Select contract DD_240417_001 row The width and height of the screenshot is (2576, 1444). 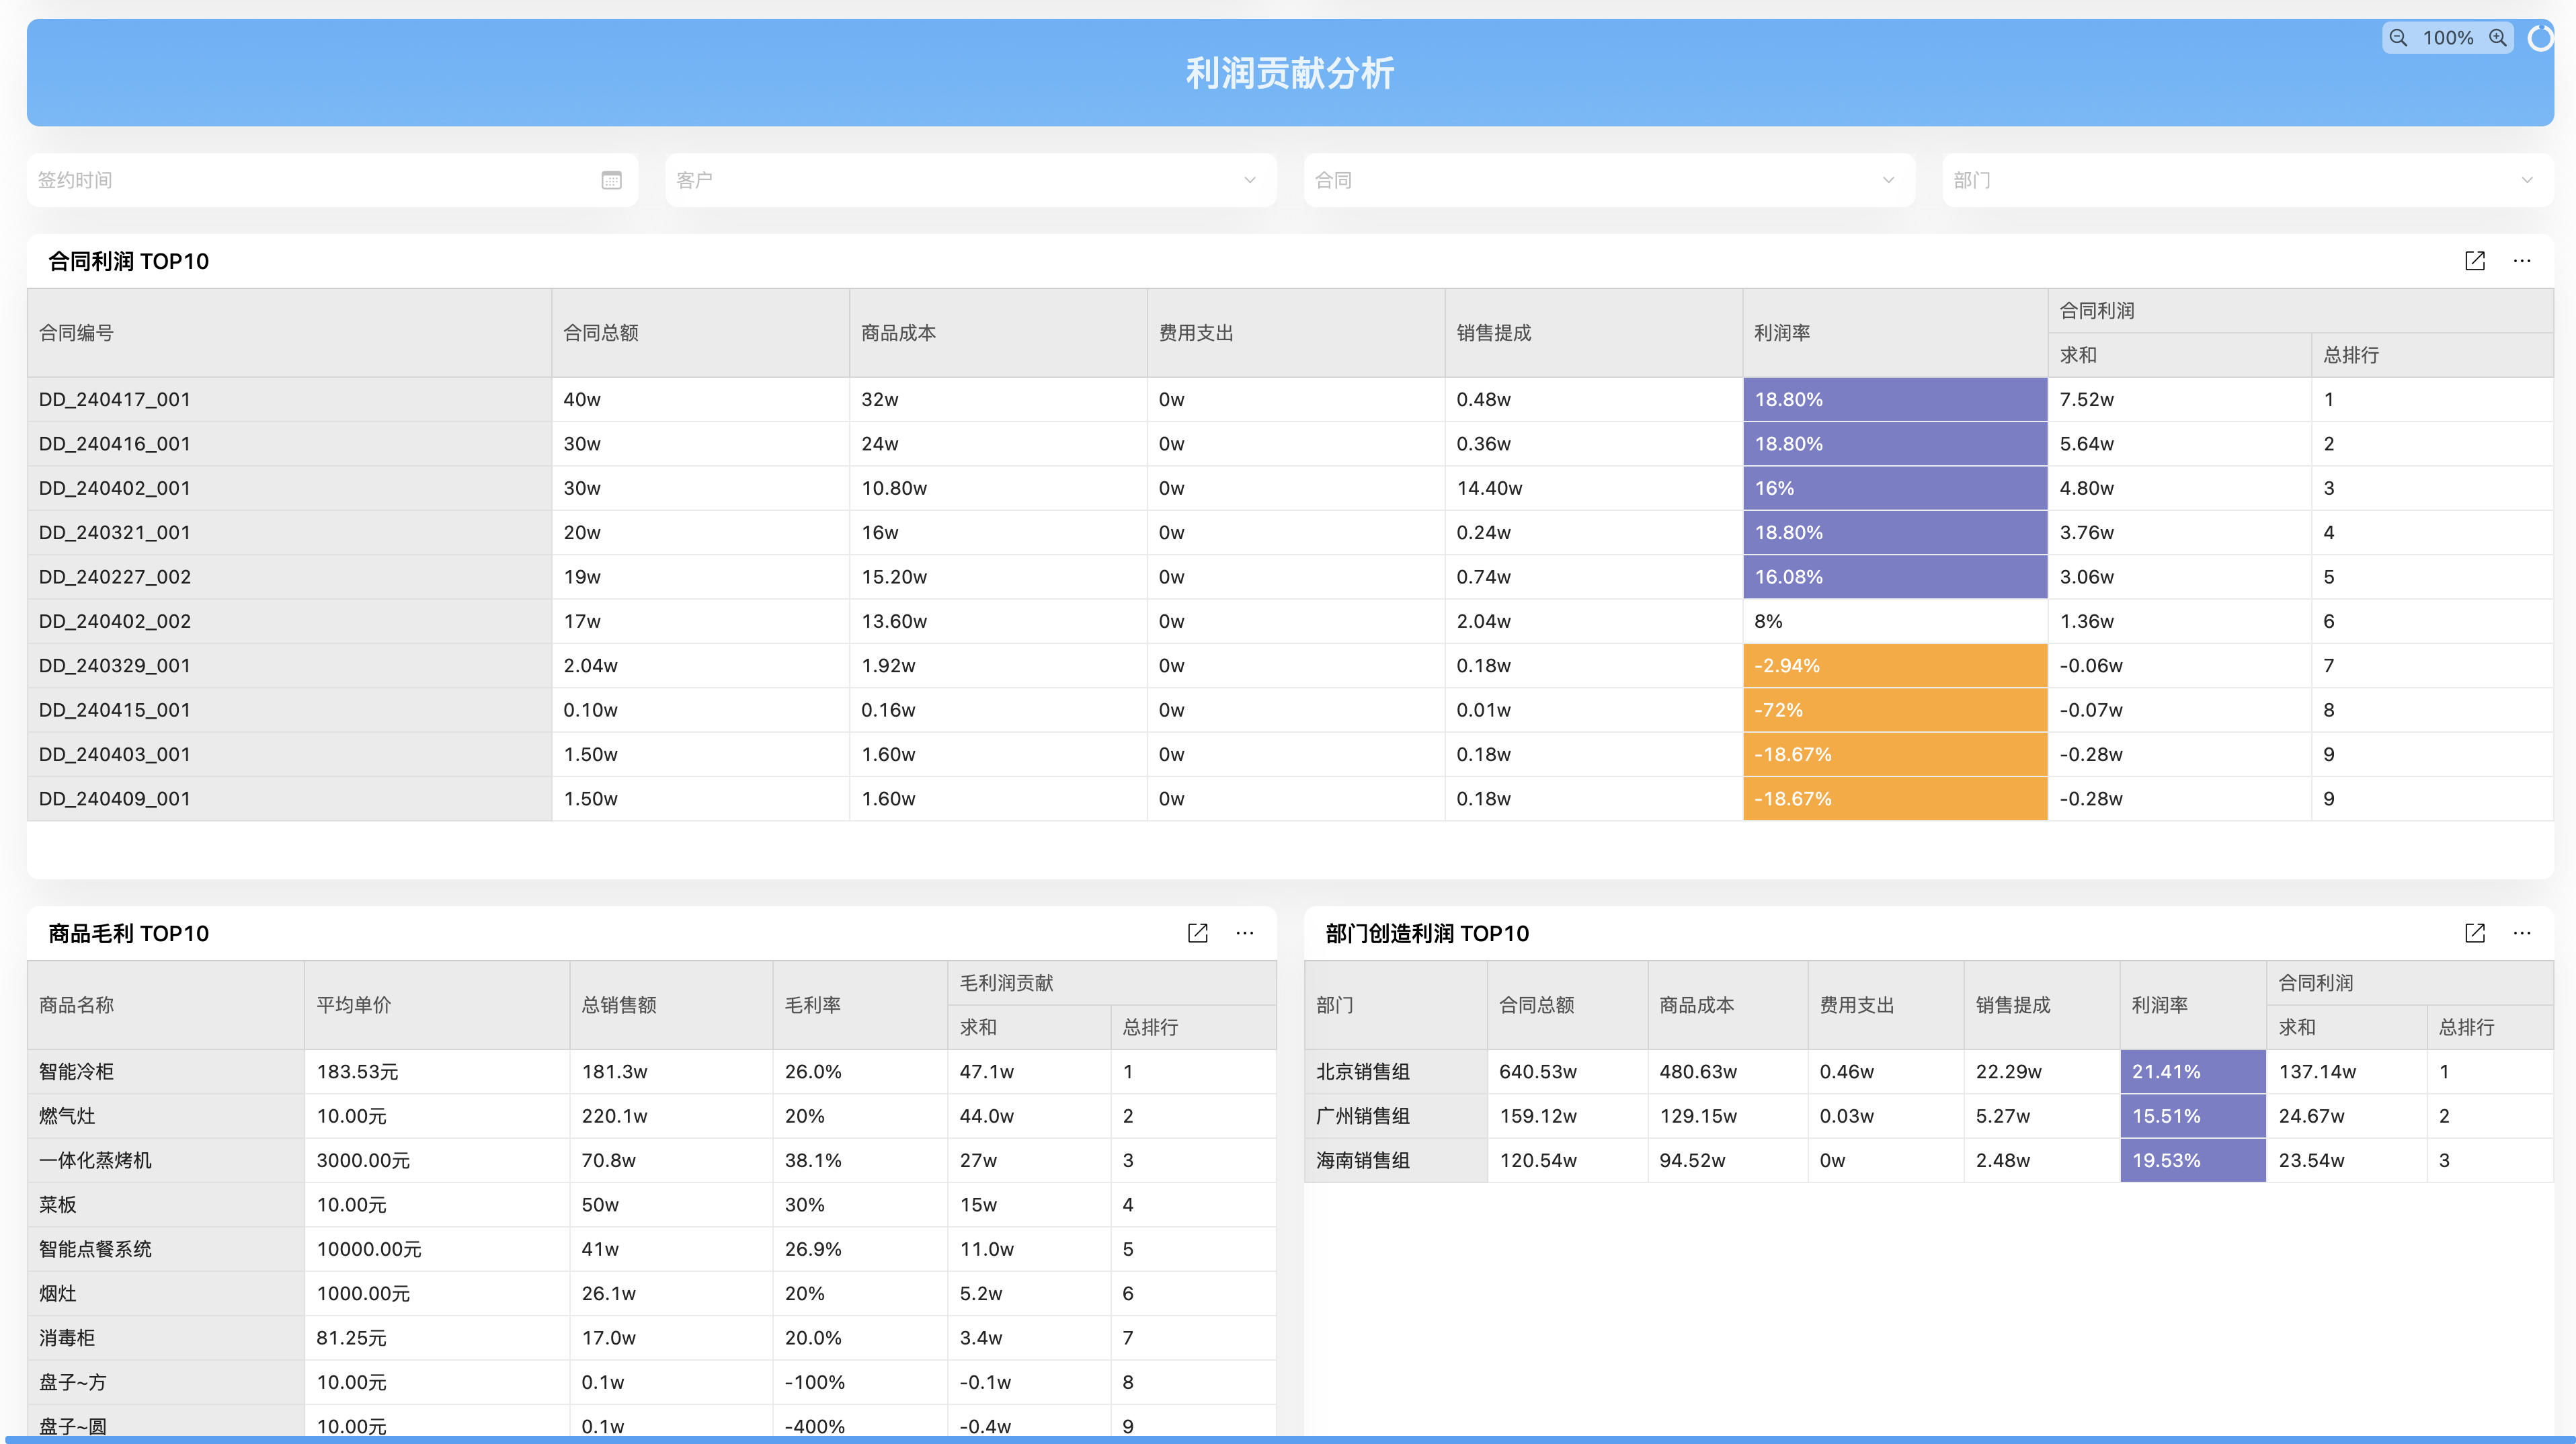click(1290, 399)
